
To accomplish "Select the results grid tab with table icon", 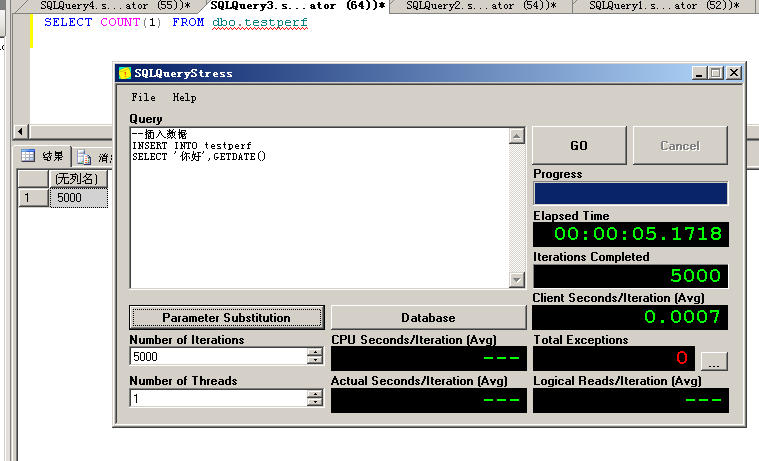I will (x=42, y=156).
